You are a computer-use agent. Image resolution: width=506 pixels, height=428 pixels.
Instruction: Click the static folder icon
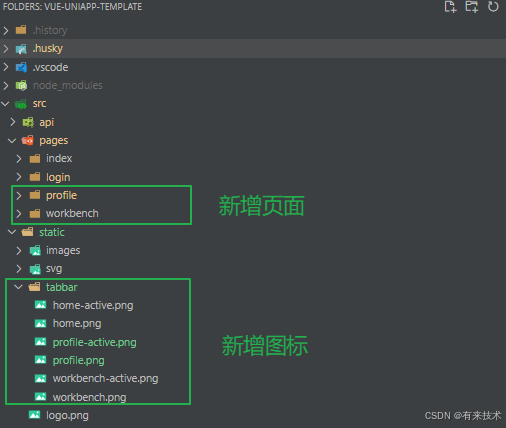pos(28,232)
